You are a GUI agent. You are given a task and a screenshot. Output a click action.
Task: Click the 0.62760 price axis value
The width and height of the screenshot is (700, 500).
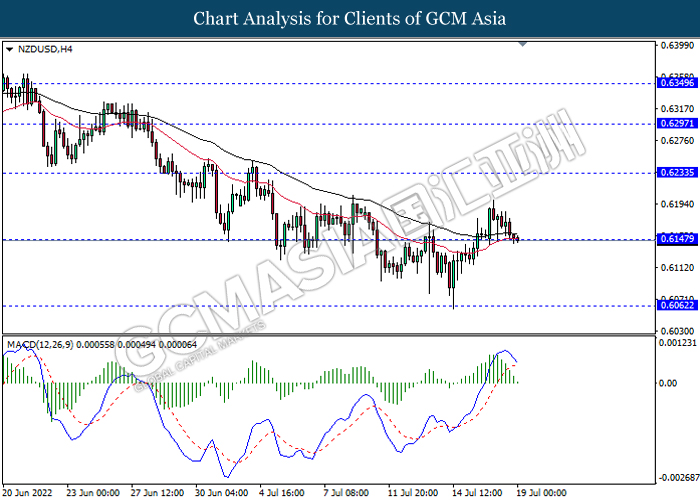click(x=677, y=141)
